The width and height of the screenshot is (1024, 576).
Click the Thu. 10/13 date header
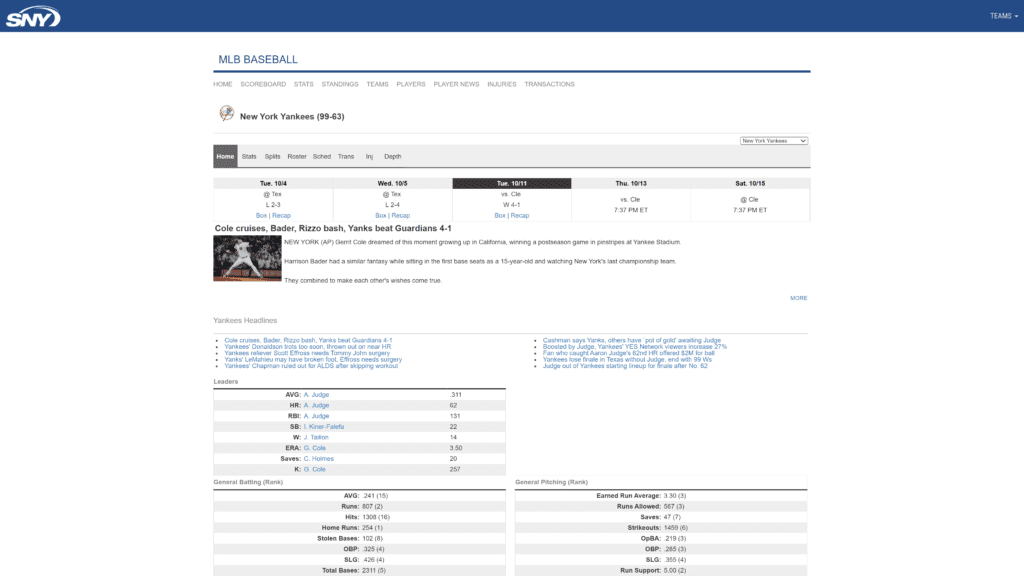point(631,184)
